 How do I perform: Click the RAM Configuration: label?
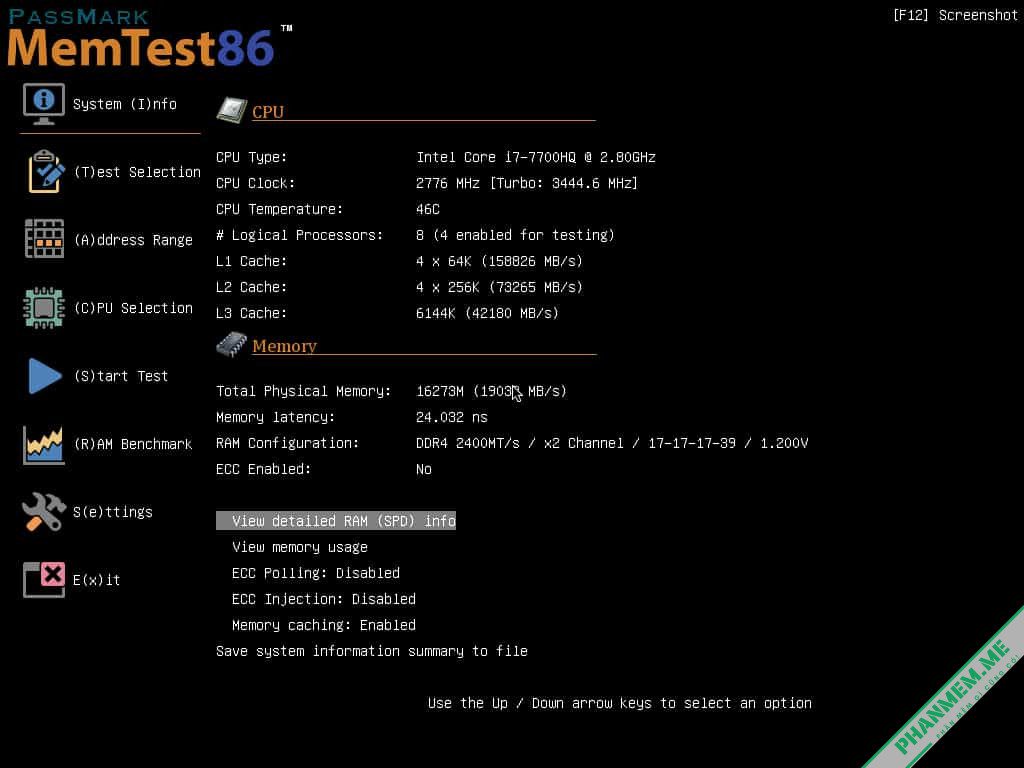[287, 443]
